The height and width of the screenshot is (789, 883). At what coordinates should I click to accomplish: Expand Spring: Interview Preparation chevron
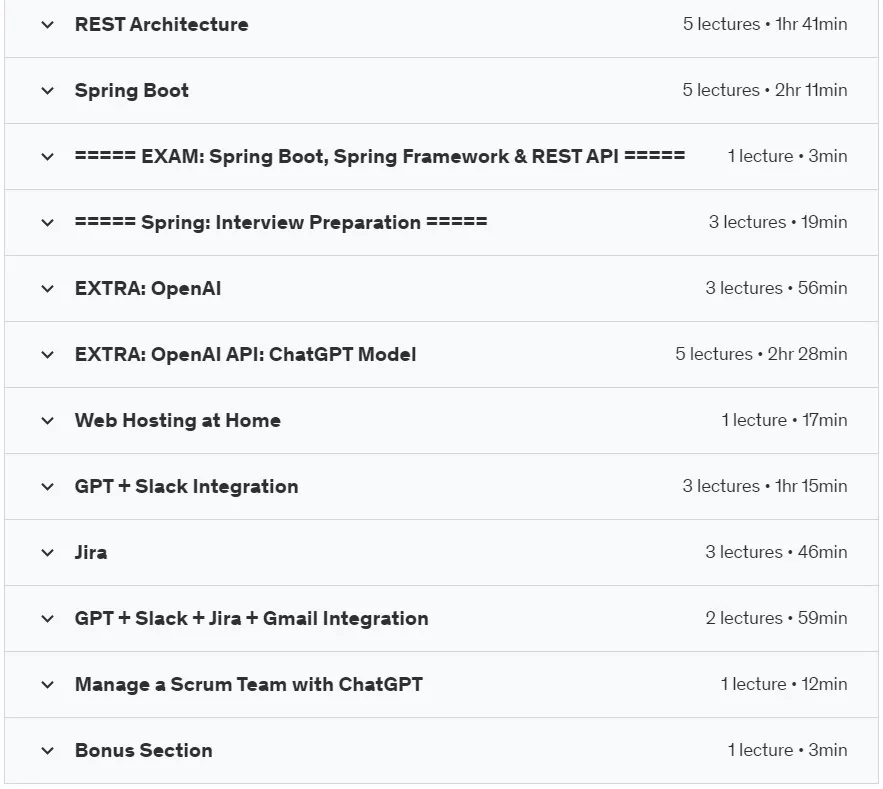pyautogui.click(x=48, y=222)
